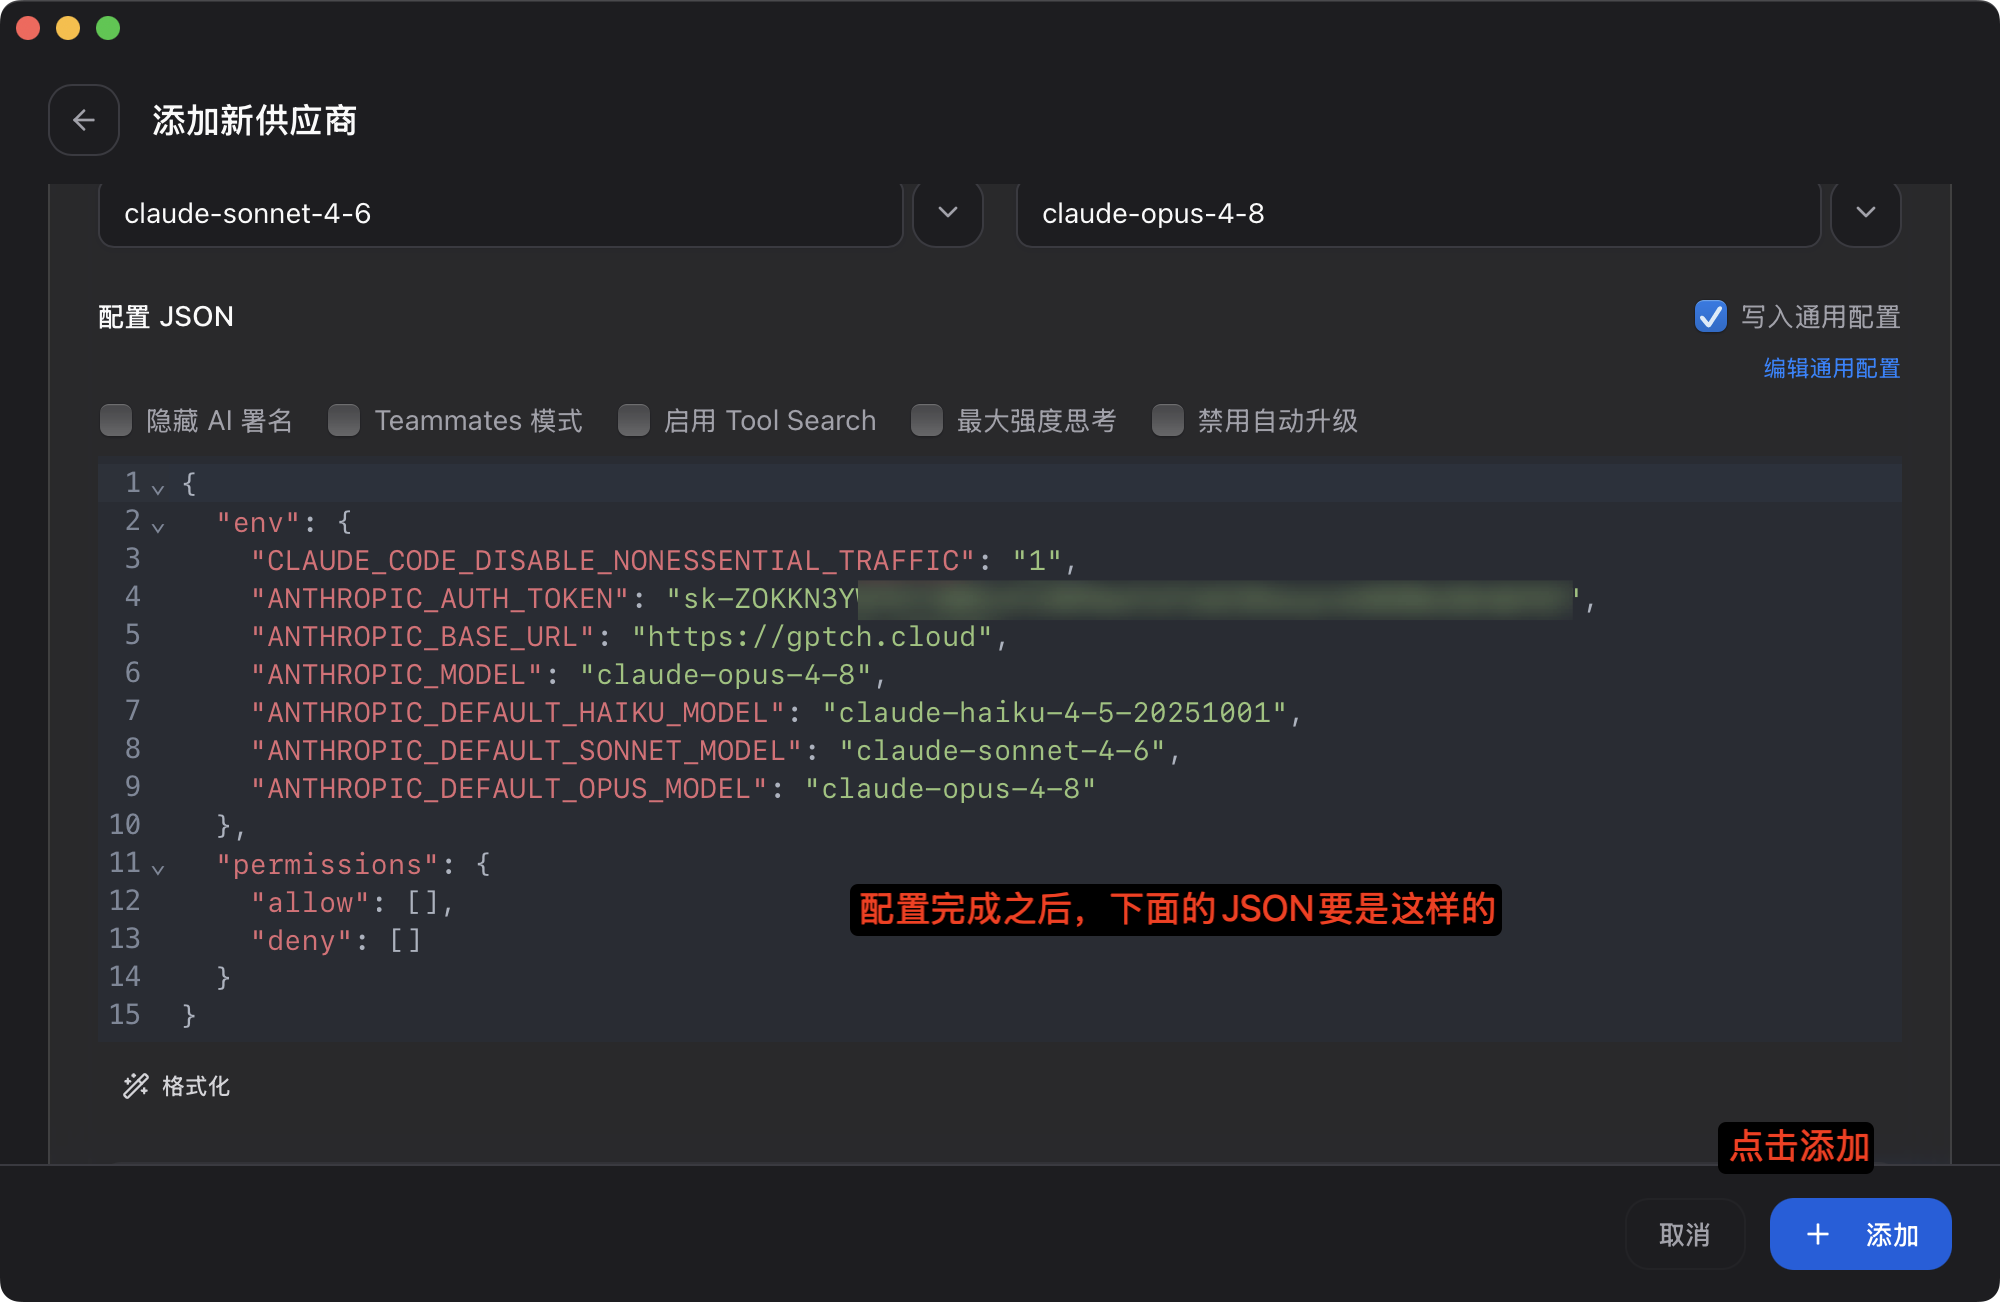Click the claude-opus-4-8 model input field
Screen dimensions: 2000x1302
coord(1419,213)
